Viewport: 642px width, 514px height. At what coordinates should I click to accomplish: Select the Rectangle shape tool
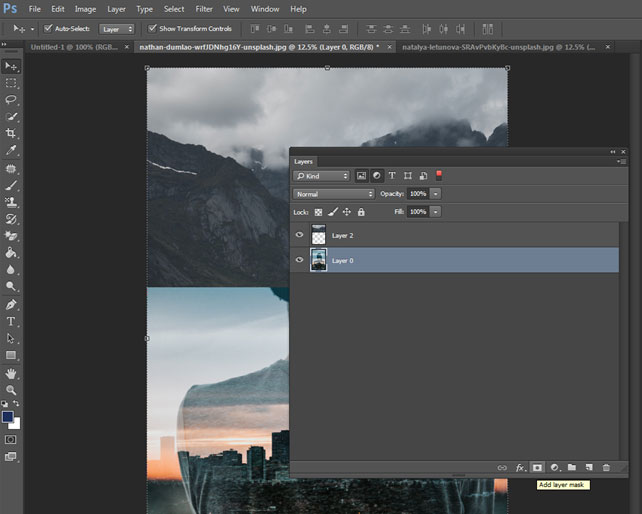(x=11, y=355)
